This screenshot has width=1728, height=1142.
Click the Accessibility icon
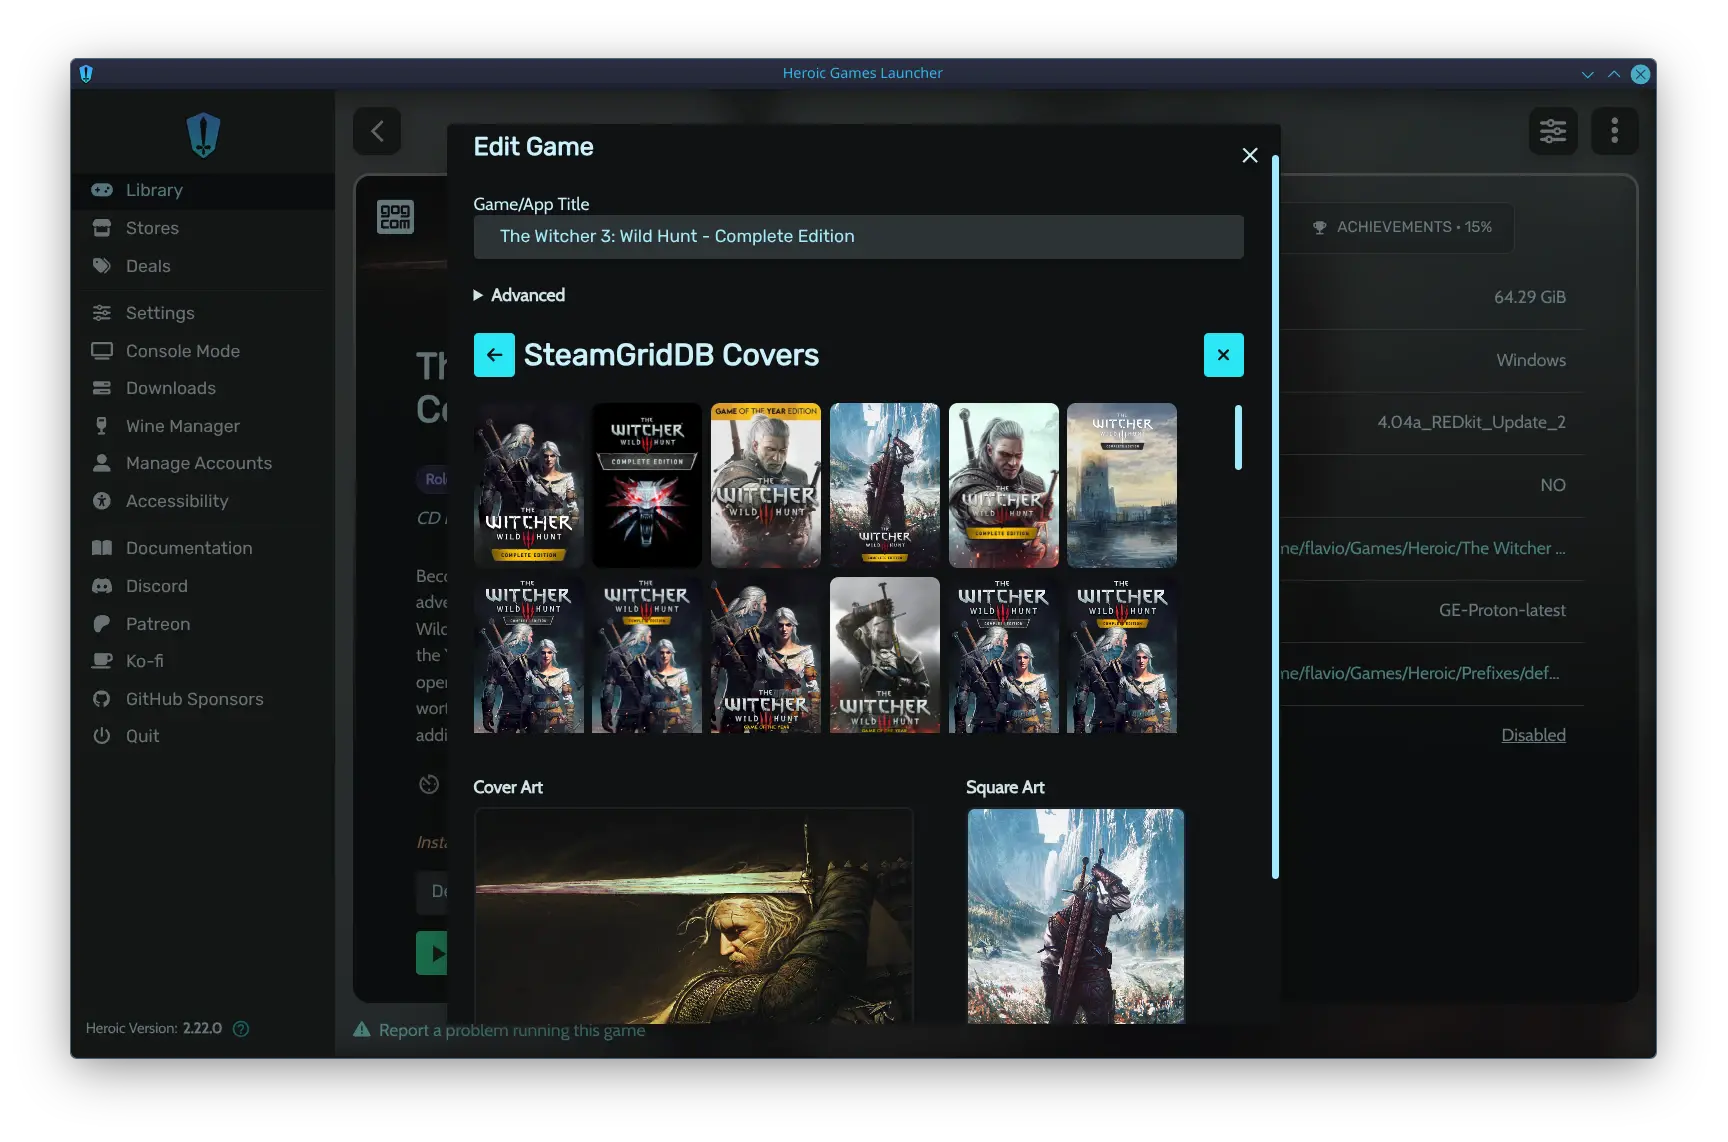pos(102,501)
